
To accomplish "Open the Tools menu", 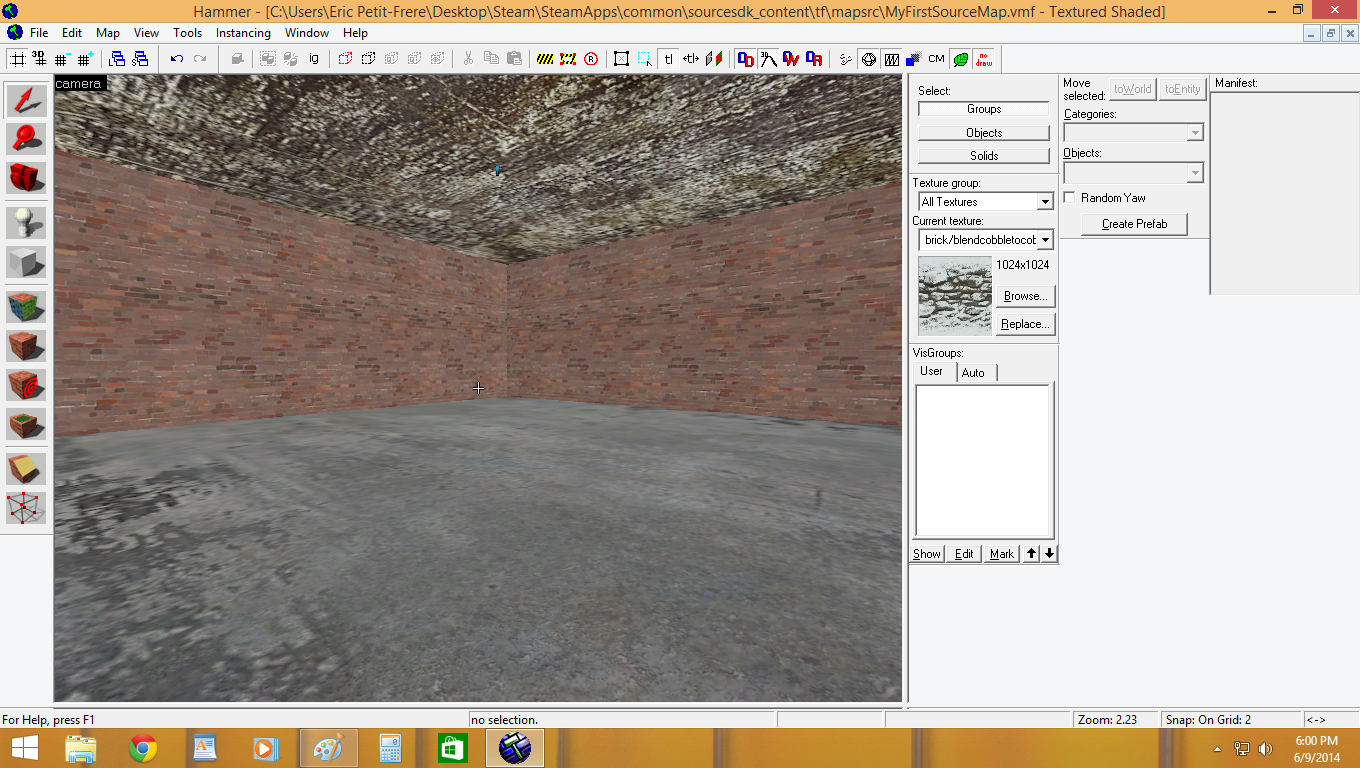I will (x=187, y=32).
